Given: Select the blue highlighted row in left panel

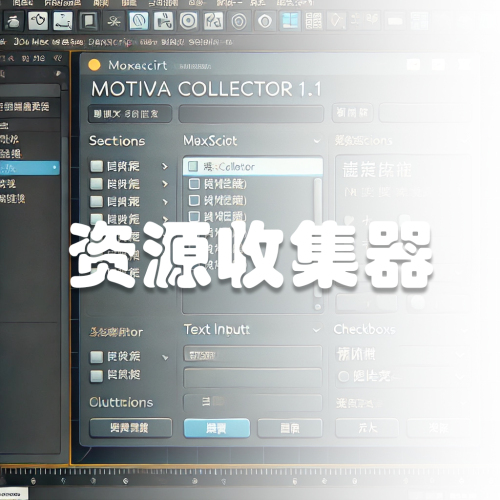Looking at the screenshot, I should click(x=30, y=168).
